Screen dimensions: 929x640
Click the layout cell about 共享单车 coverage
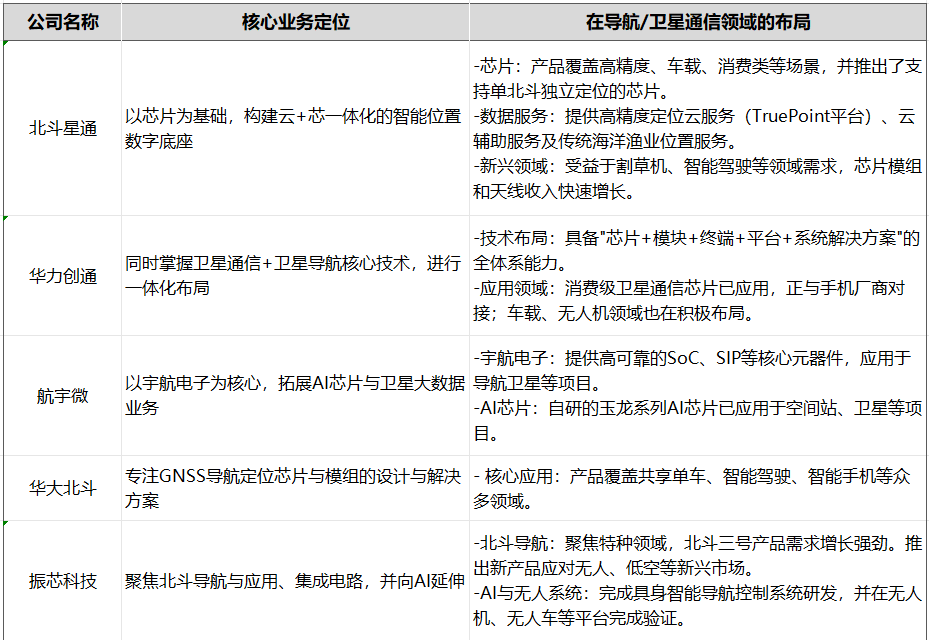(x=697, y=488)
